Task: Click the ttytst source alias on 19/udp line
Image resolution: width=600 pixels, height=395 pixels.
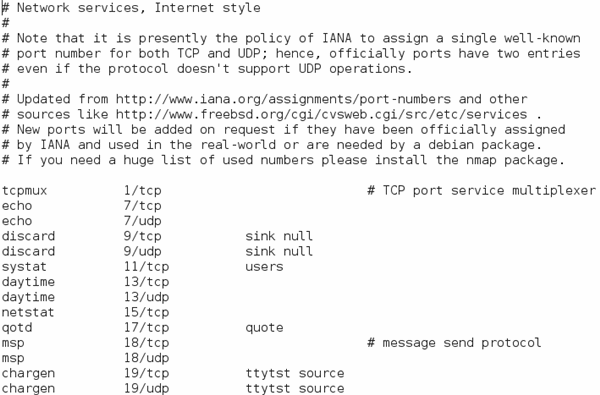Action: (295, 388)
